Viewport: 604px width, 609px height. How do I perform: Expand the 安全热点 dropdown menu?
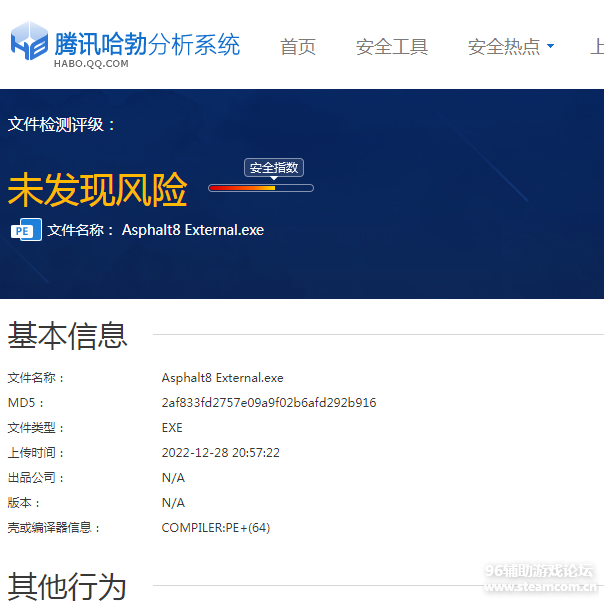[x=511, y=47]
